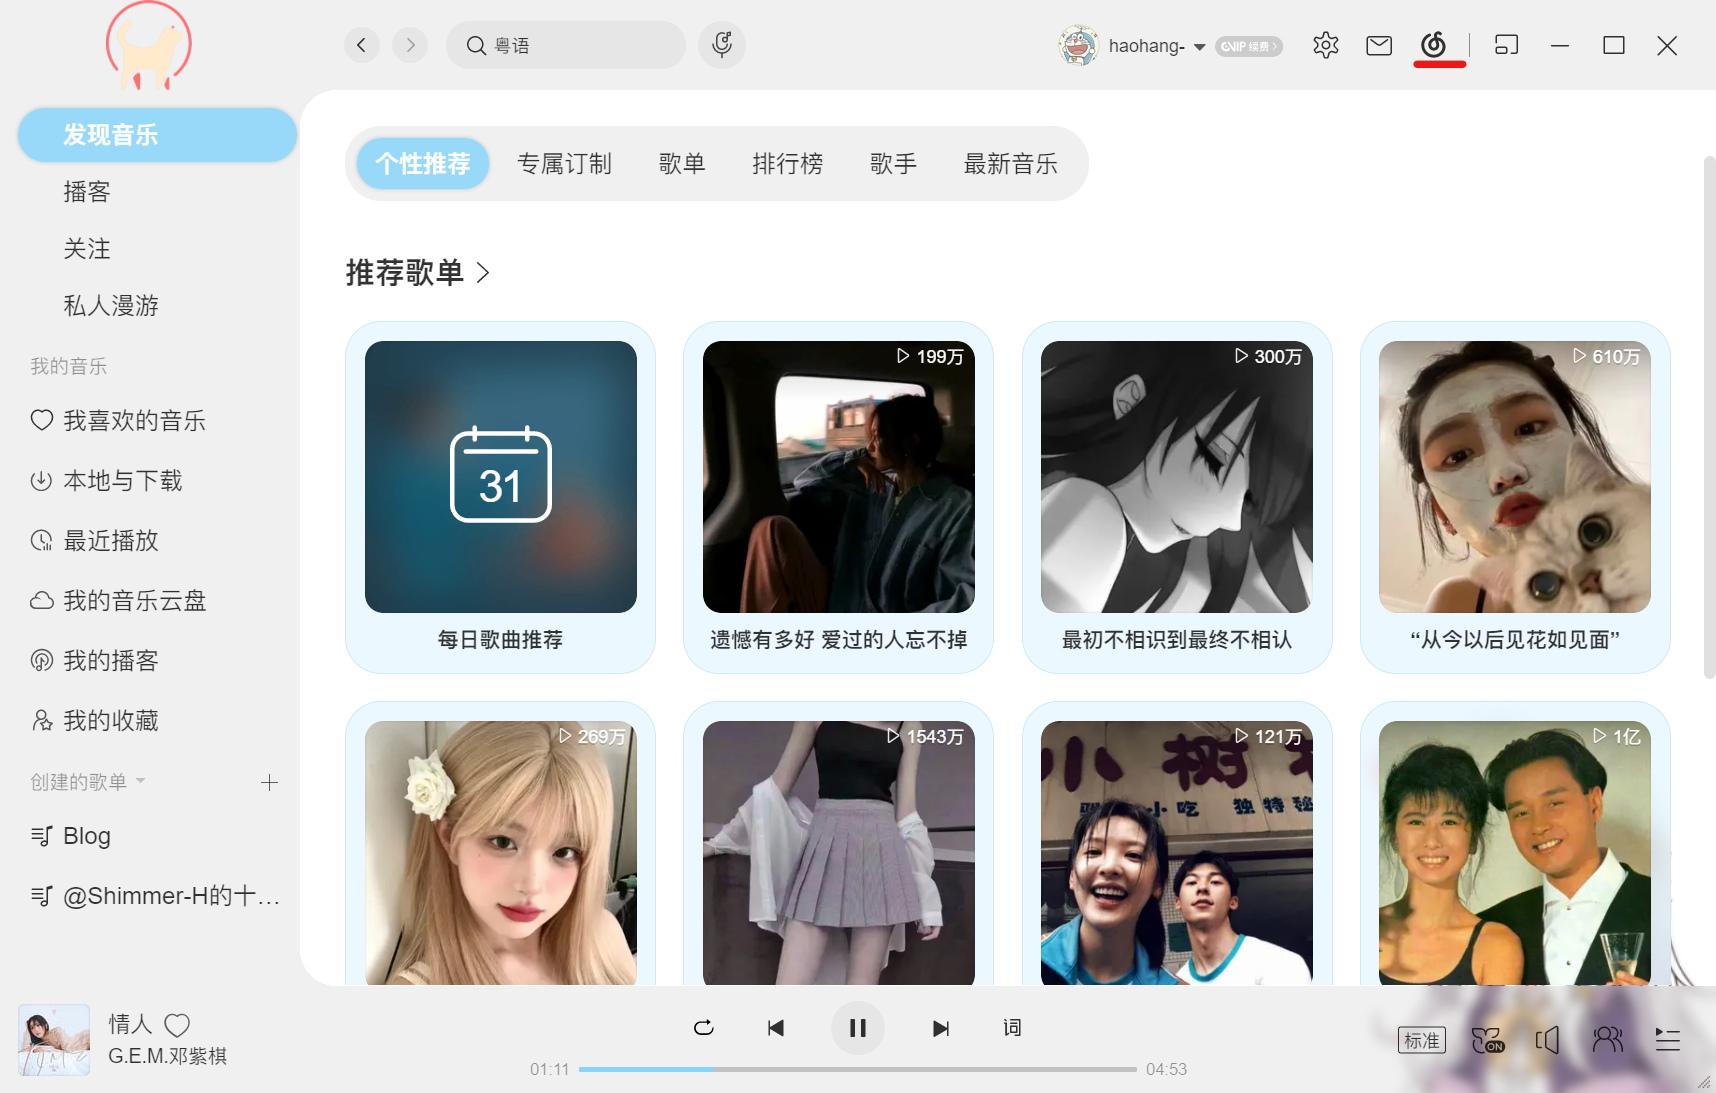Screen dimensions: 1716x1093
Task: Open the messages envelope icon
Action: pos(1379,45)
